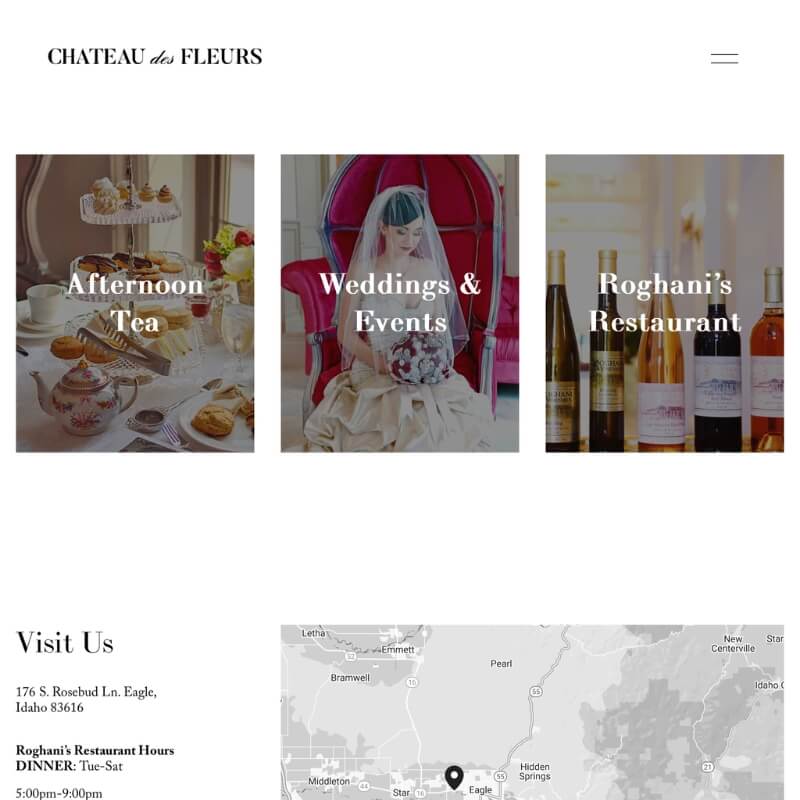Viewport: 800px width, 800px height.
Task: Click the Roghani's Restaurant heading text
Action: coord(665,303)
